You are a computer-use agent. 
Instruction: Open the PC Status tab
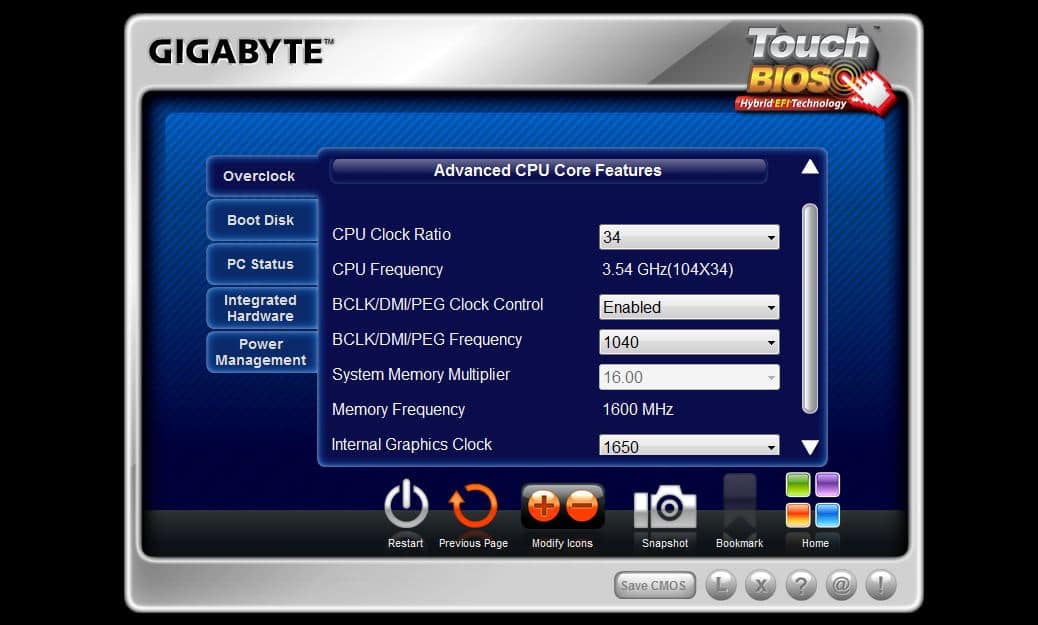(261, 264)
